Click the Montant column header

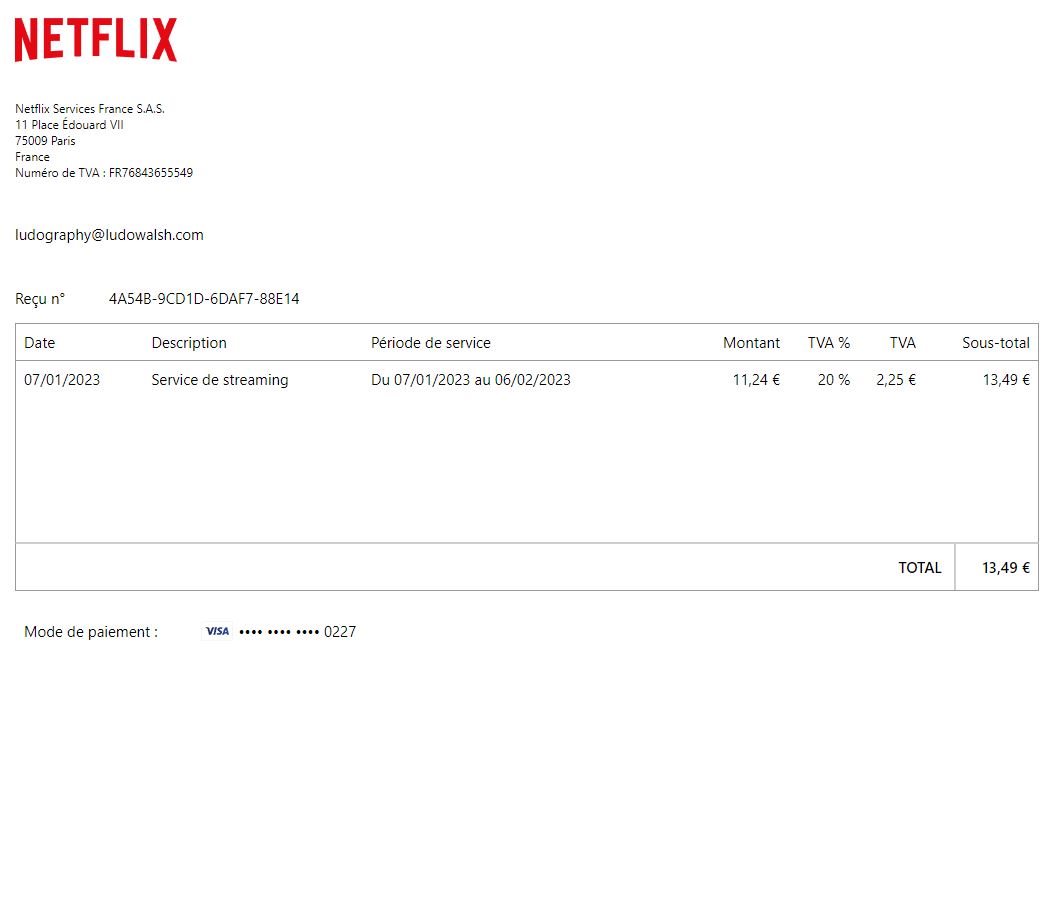pyautogui.click(x=751, y=342)
